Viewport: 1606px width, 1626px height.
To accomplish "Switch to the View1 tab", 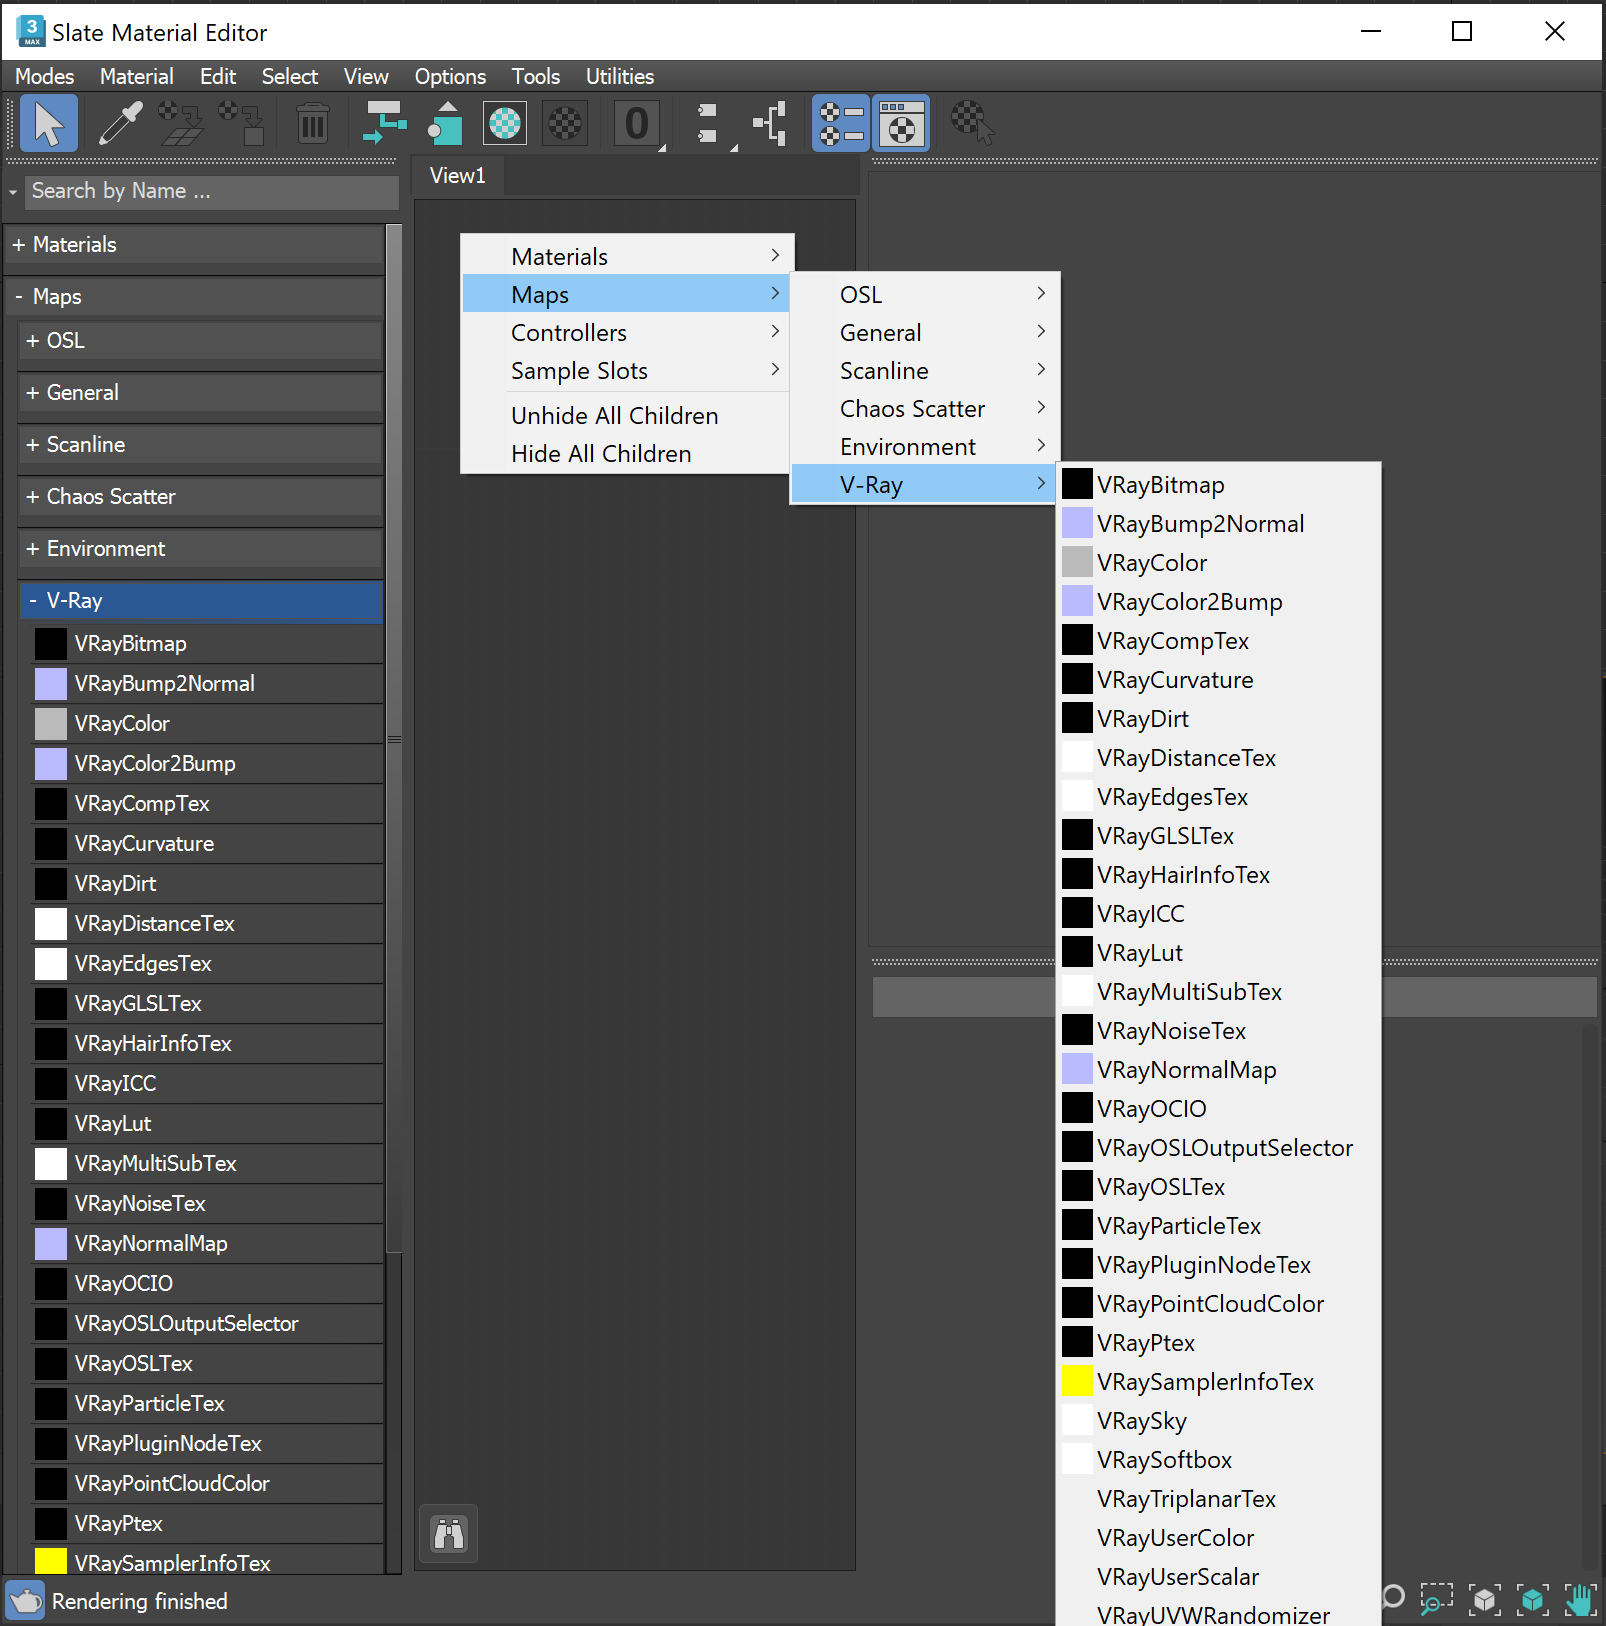I will pos(457,175).
